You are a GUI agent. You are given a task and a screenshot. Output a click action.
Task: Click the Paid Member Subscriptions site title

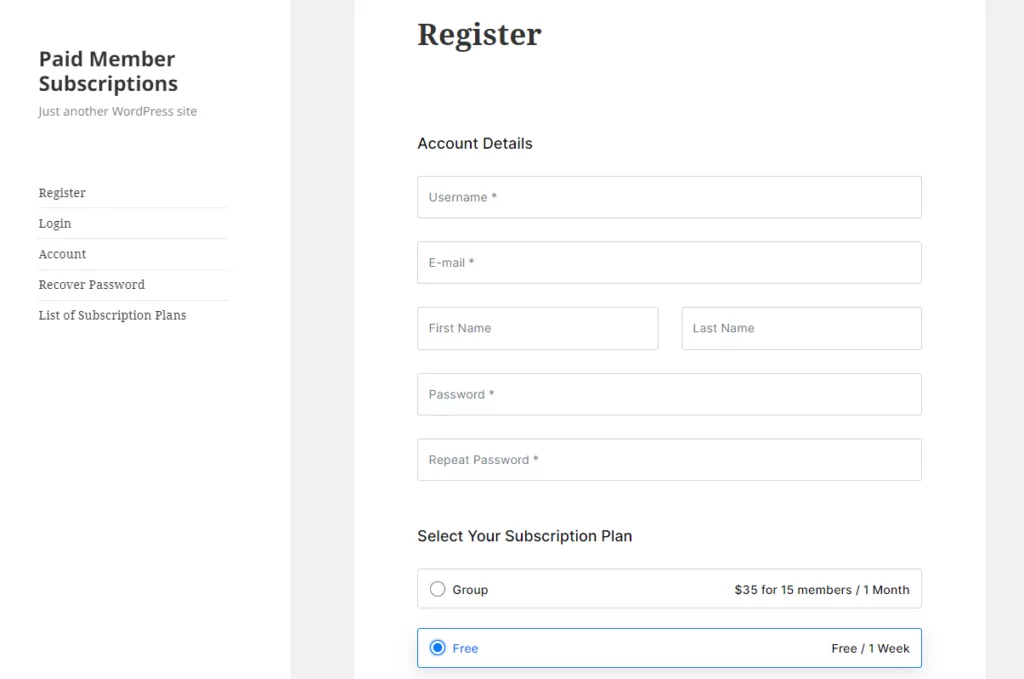[108, 71]
